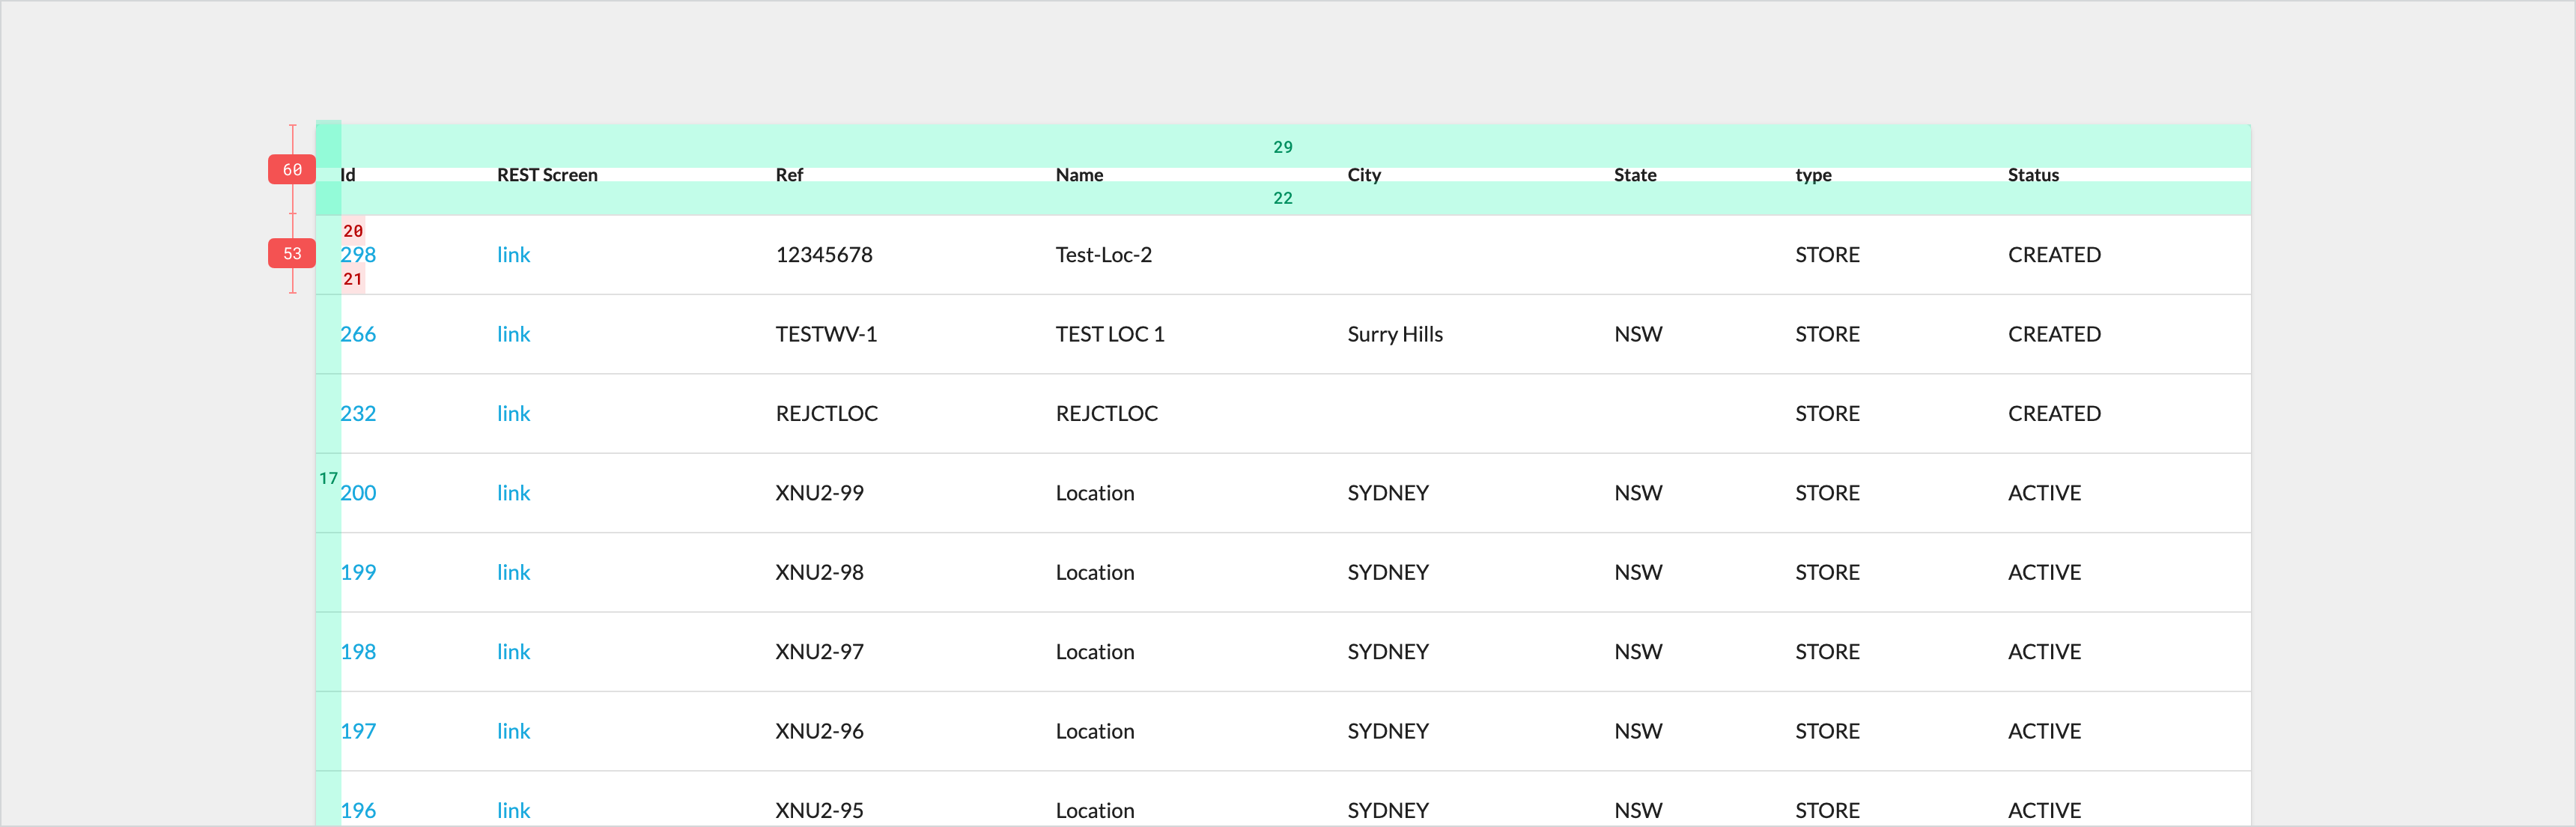Click REST Screen link for Test-Loc-2 row
This screenshot has width=2576, height=827.
(513, 255)
